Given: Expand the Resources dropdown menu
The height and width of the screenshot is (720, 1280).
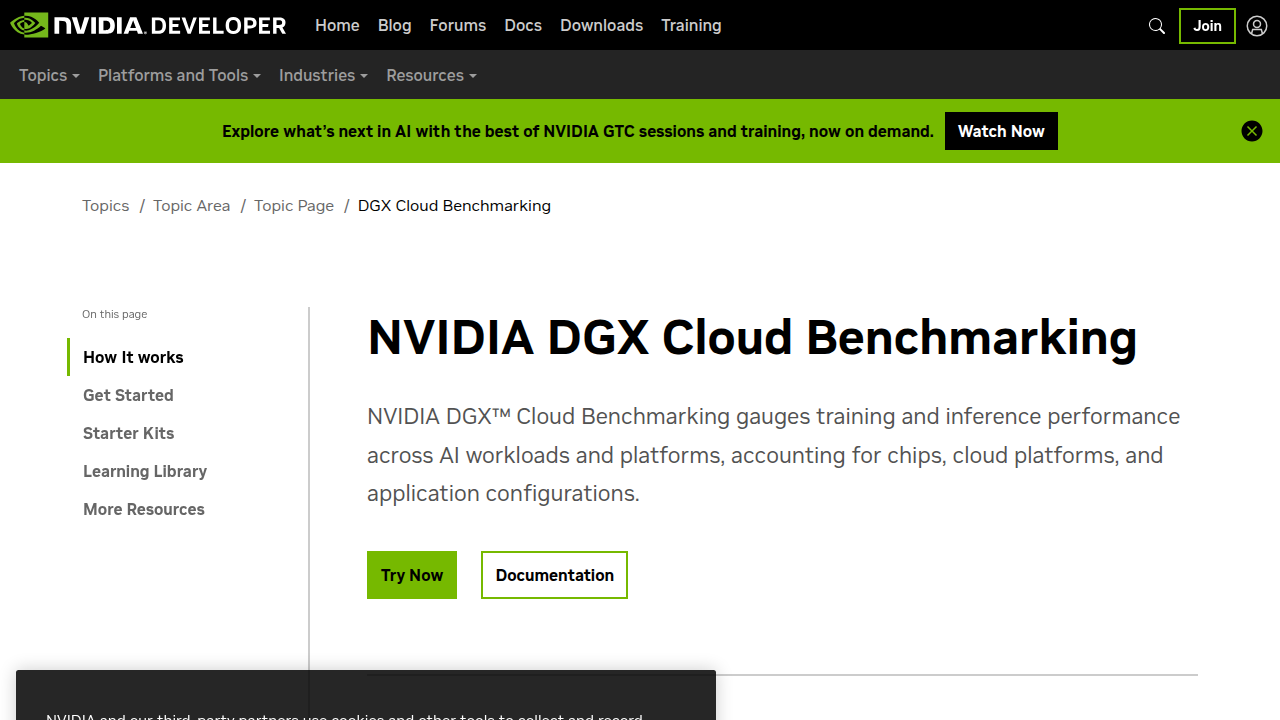Looking at the screenshot, I should [431, 75].
